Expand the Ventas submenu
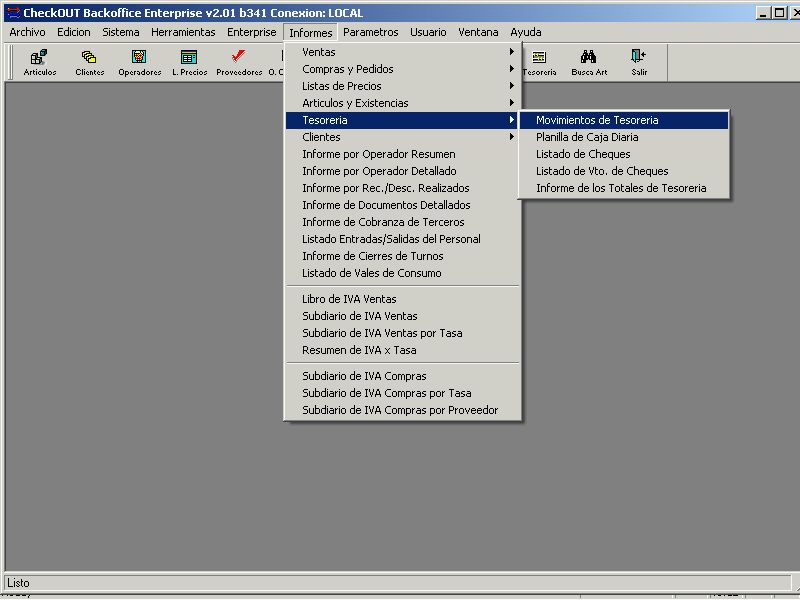800x600 pixels. tap(403, 52)
